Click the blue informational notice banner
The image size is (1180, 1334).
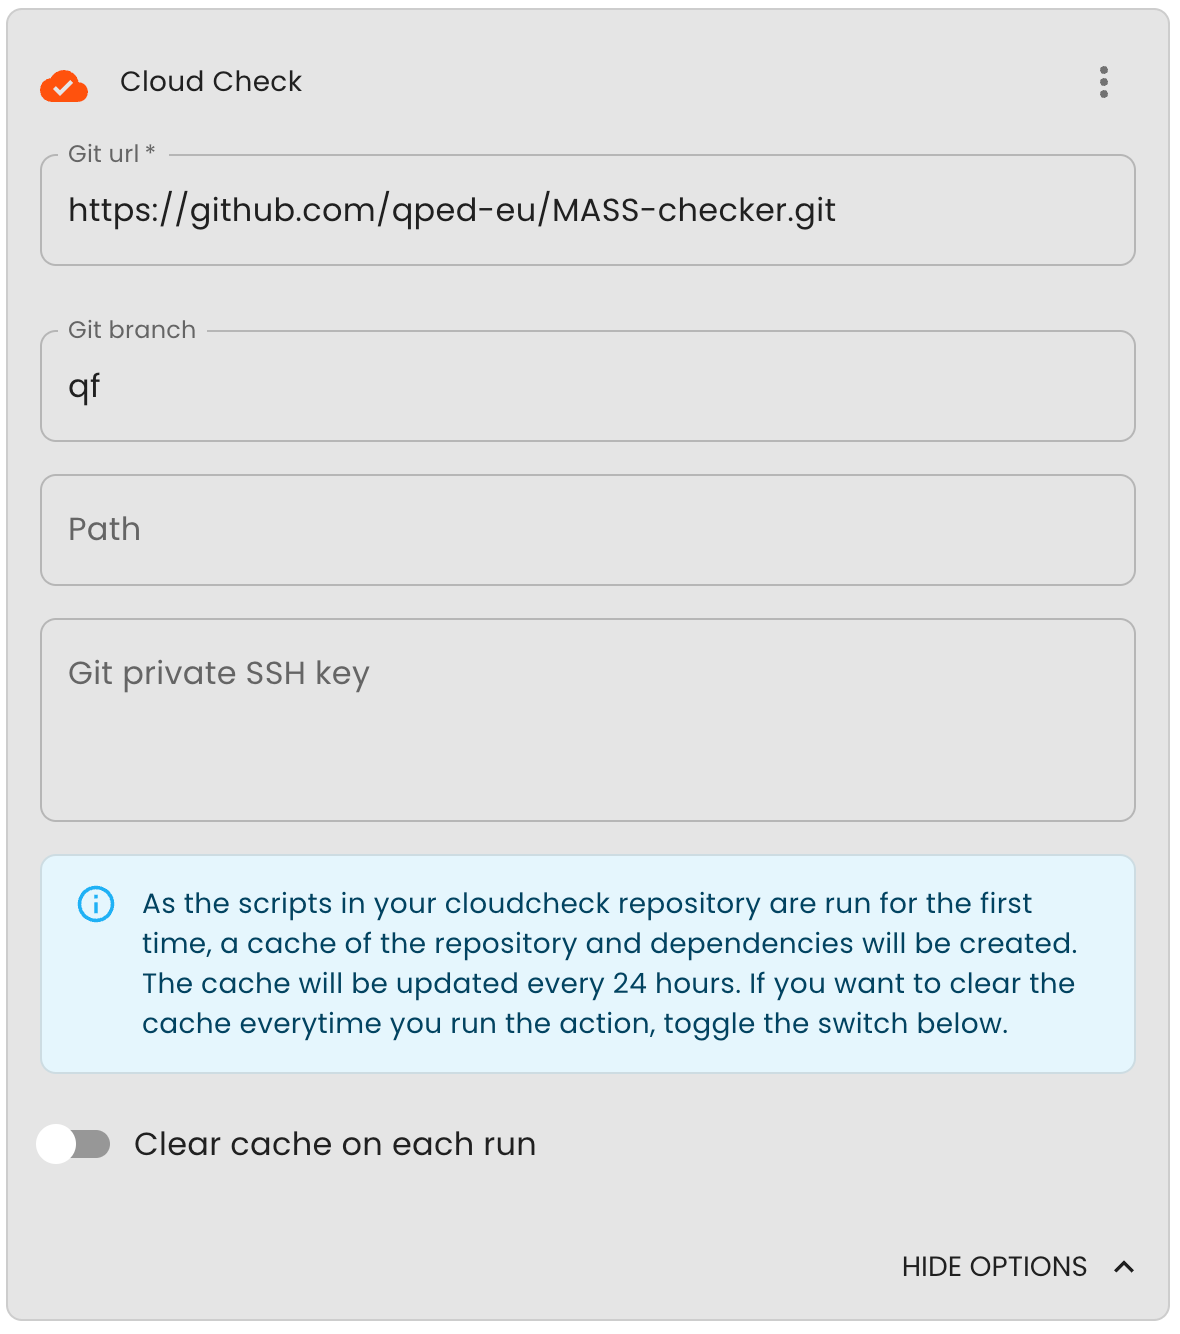pos(588,962)
